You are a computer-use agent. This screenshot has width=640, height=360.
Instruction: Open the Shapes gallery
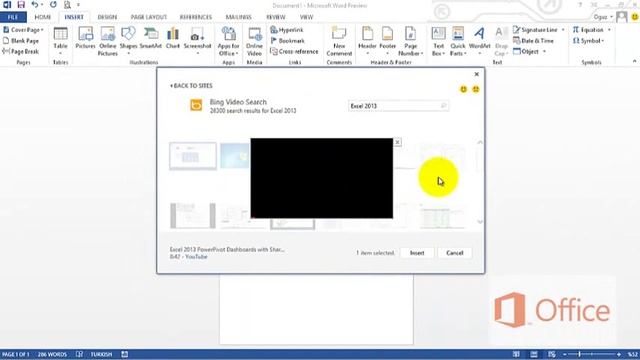click(128, 41)
